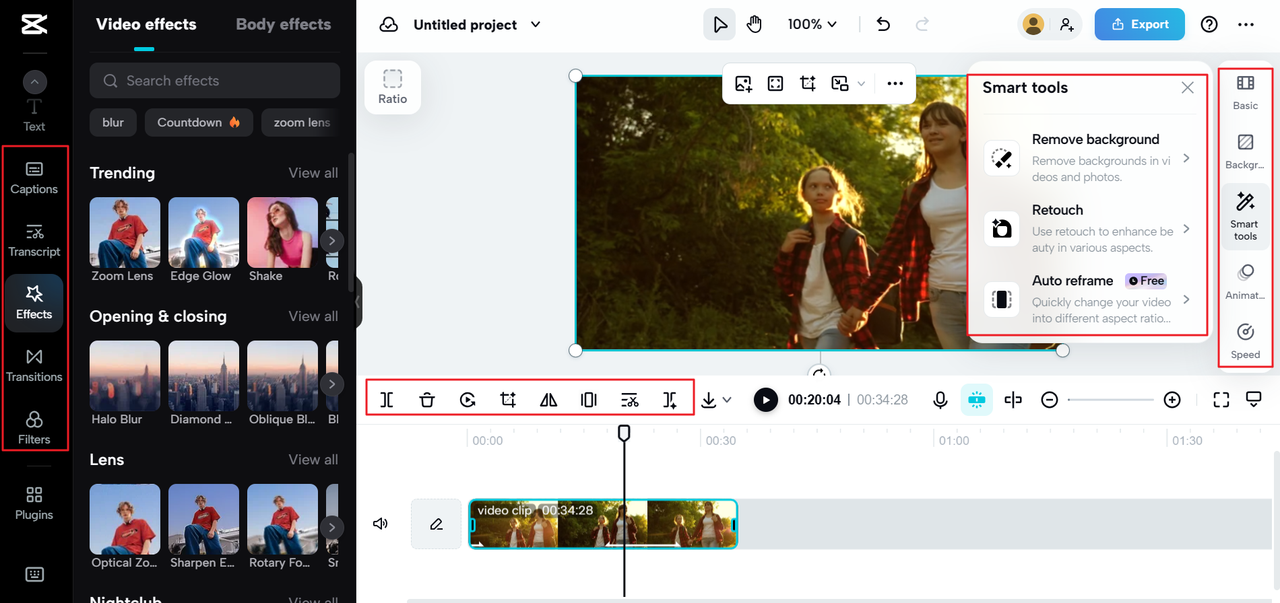Select the hand pan tool
This screenshot has height=603, width=1280.
(754, 24)
